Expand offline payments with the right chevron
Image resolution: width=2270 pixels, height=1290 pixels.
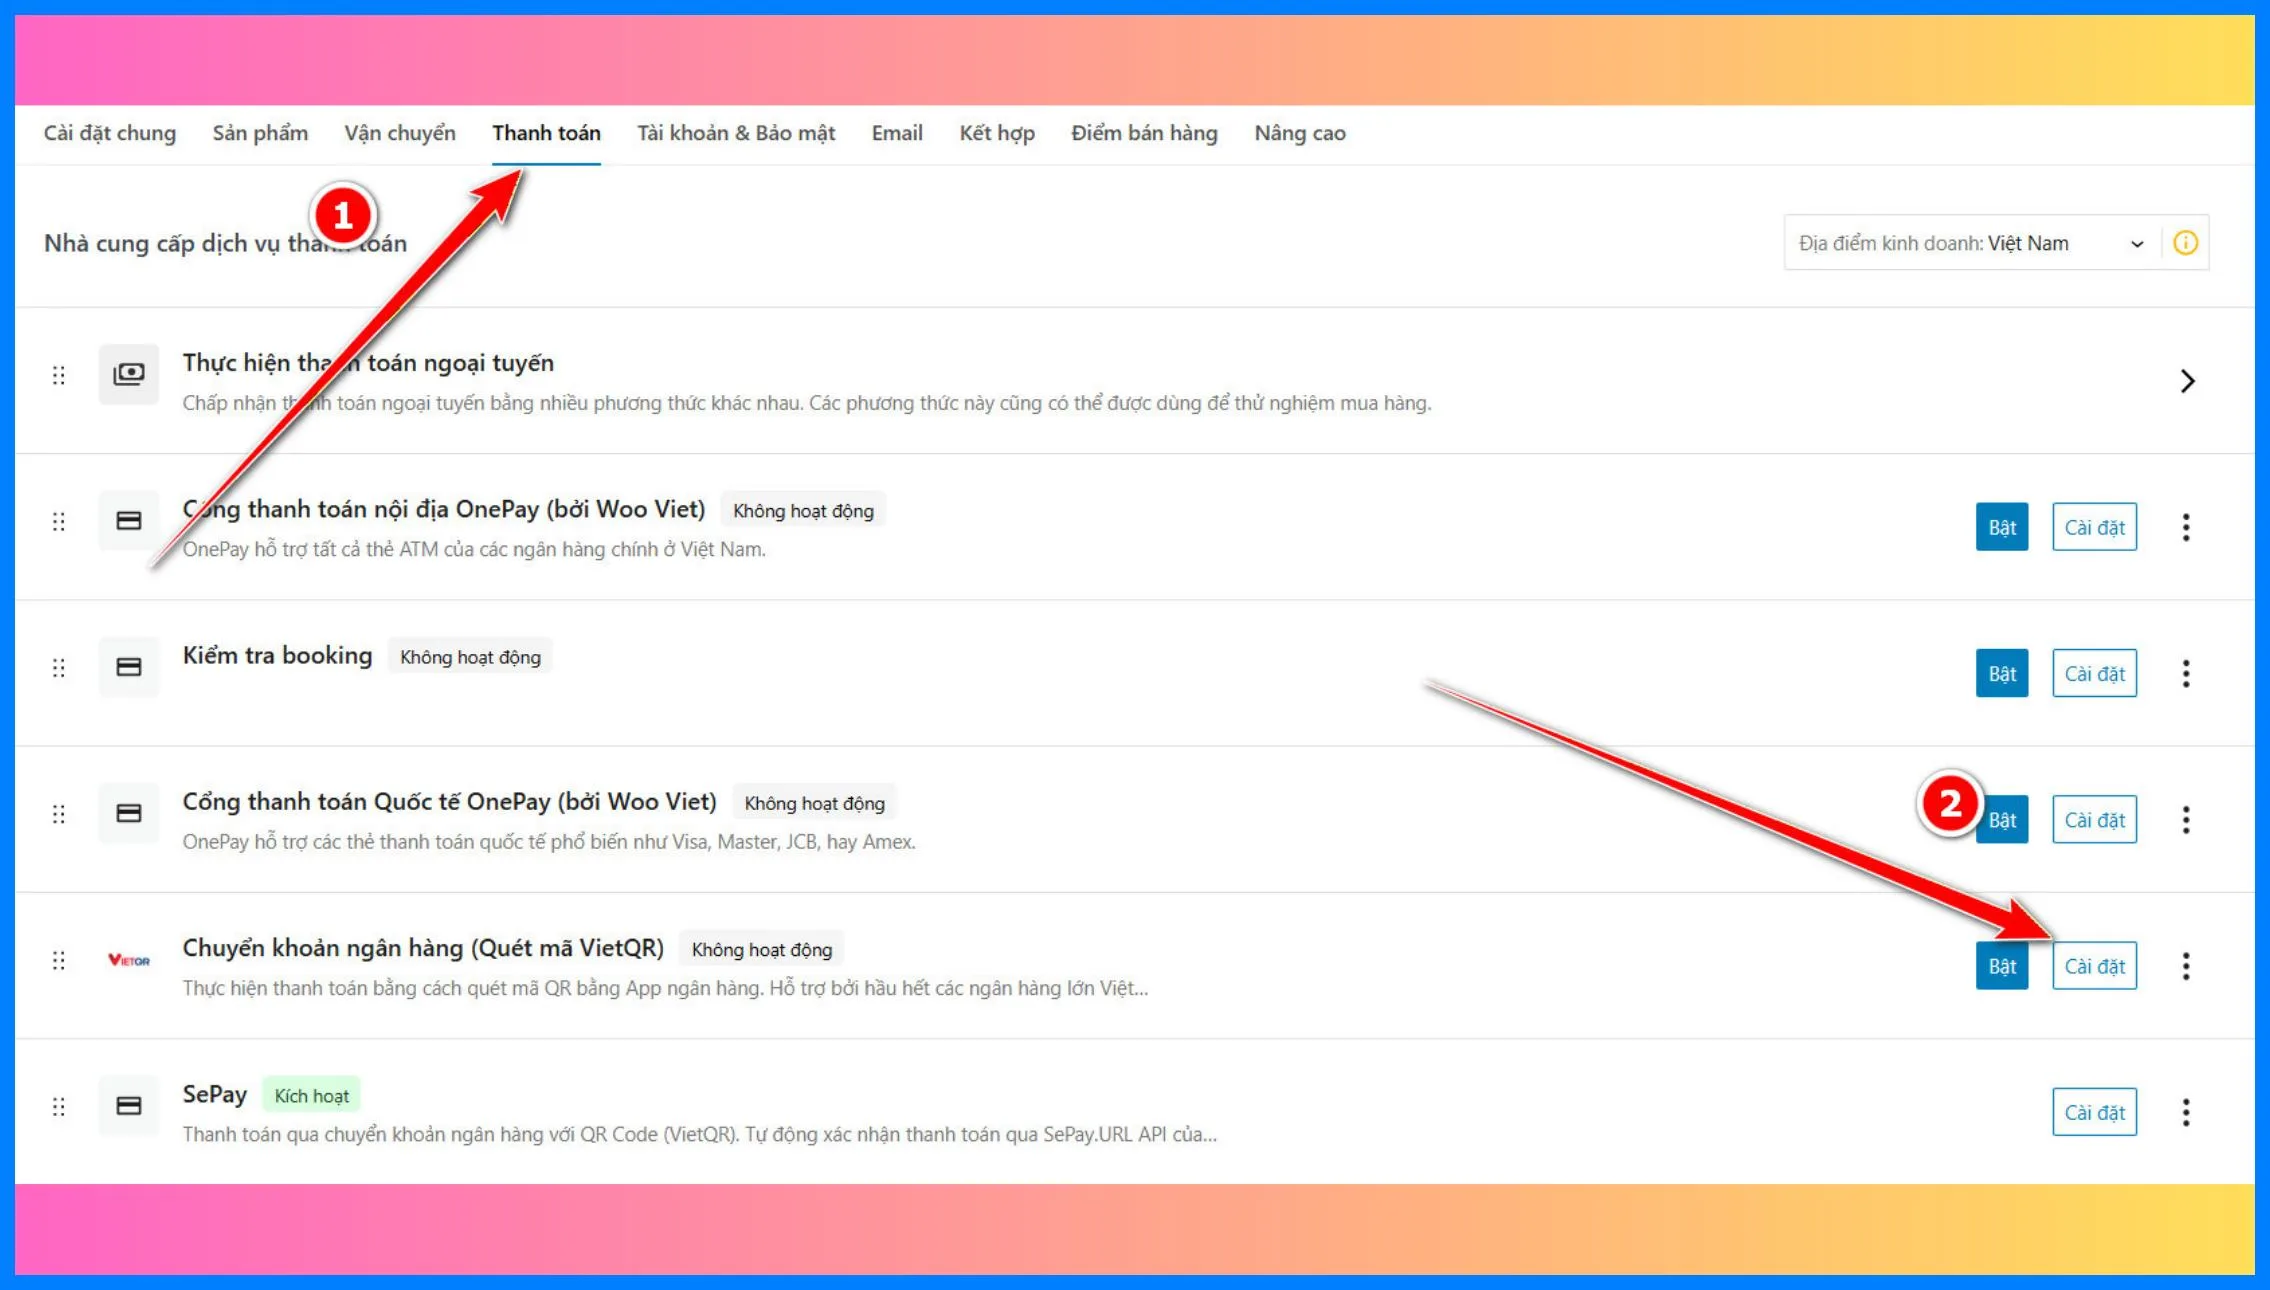[x=2187, y=381]
